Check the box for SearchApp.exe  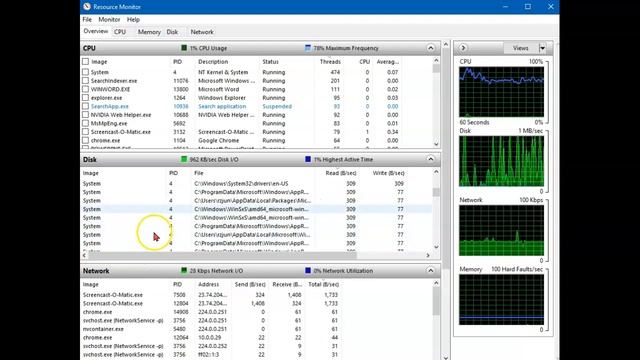(x=85, y=106)
